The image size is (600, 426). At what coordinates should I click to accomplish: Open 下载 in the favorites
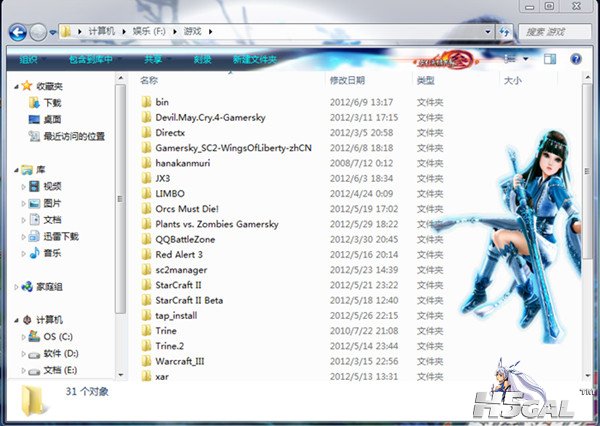pyautogui.click(x=52, y=103)
